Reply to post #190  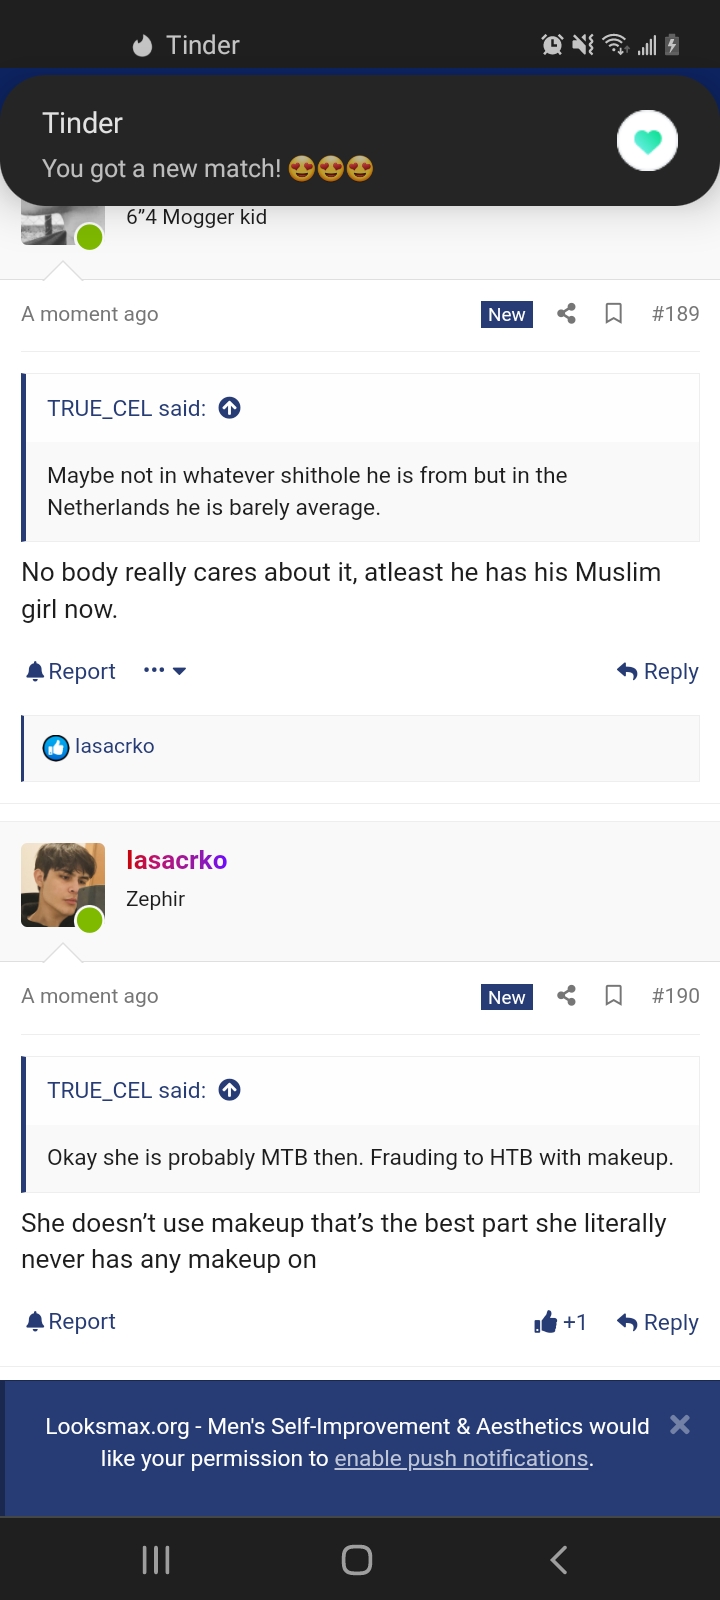tap(658, 1322)
